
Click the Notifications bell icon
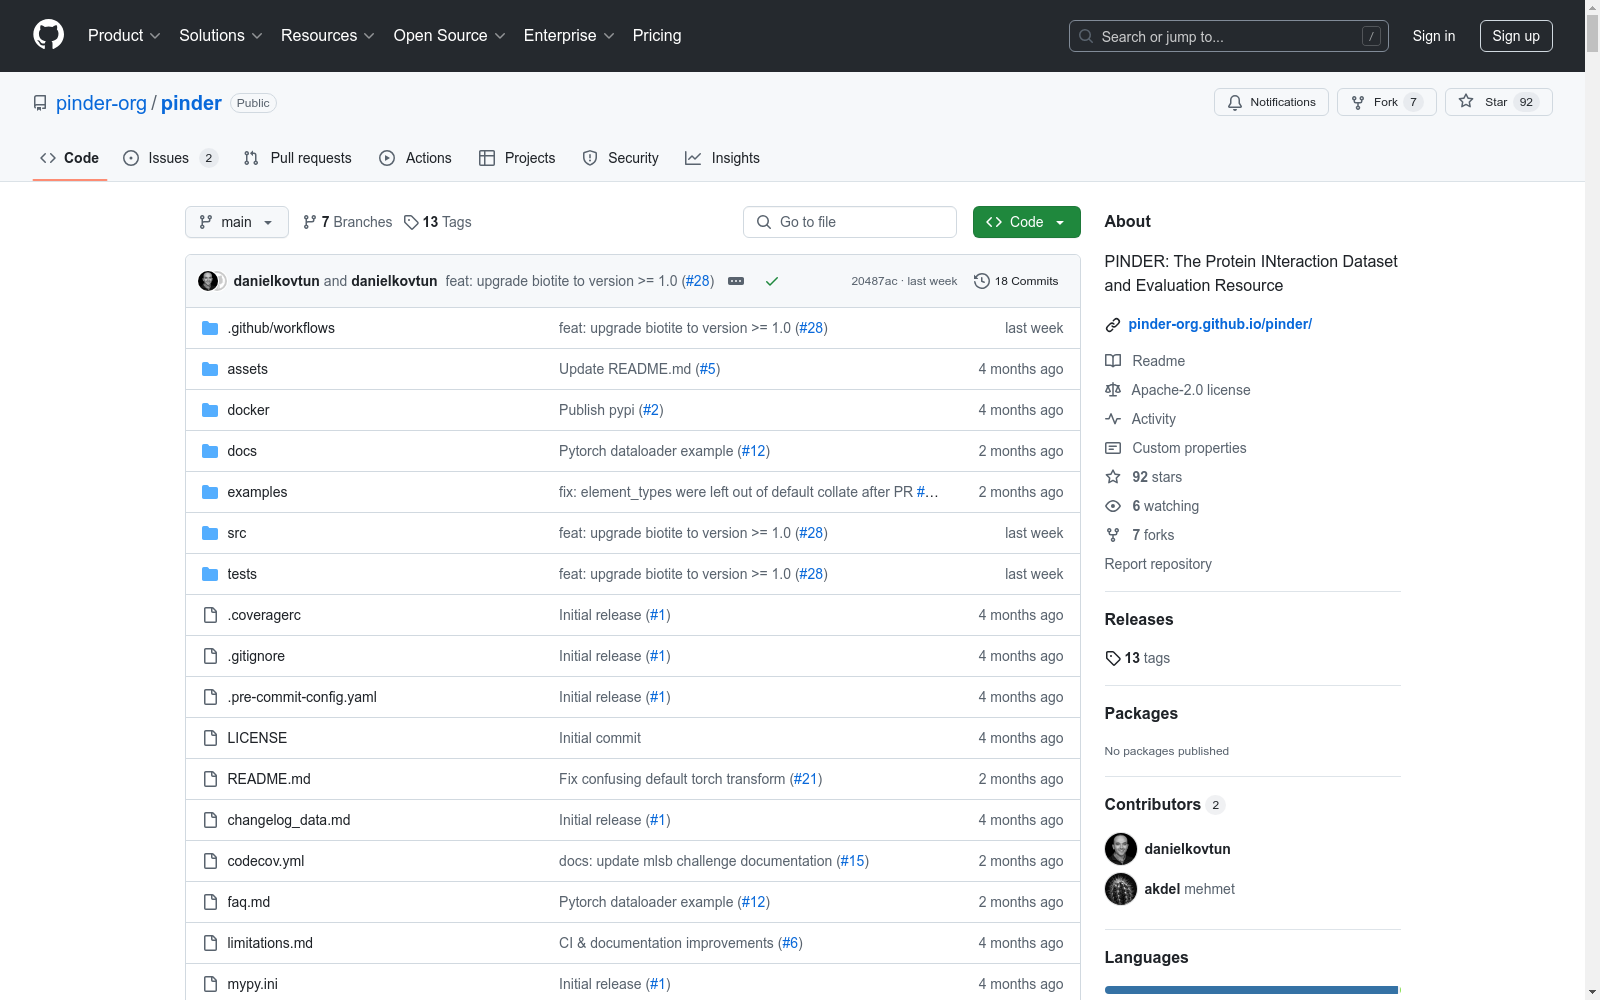1235,102
